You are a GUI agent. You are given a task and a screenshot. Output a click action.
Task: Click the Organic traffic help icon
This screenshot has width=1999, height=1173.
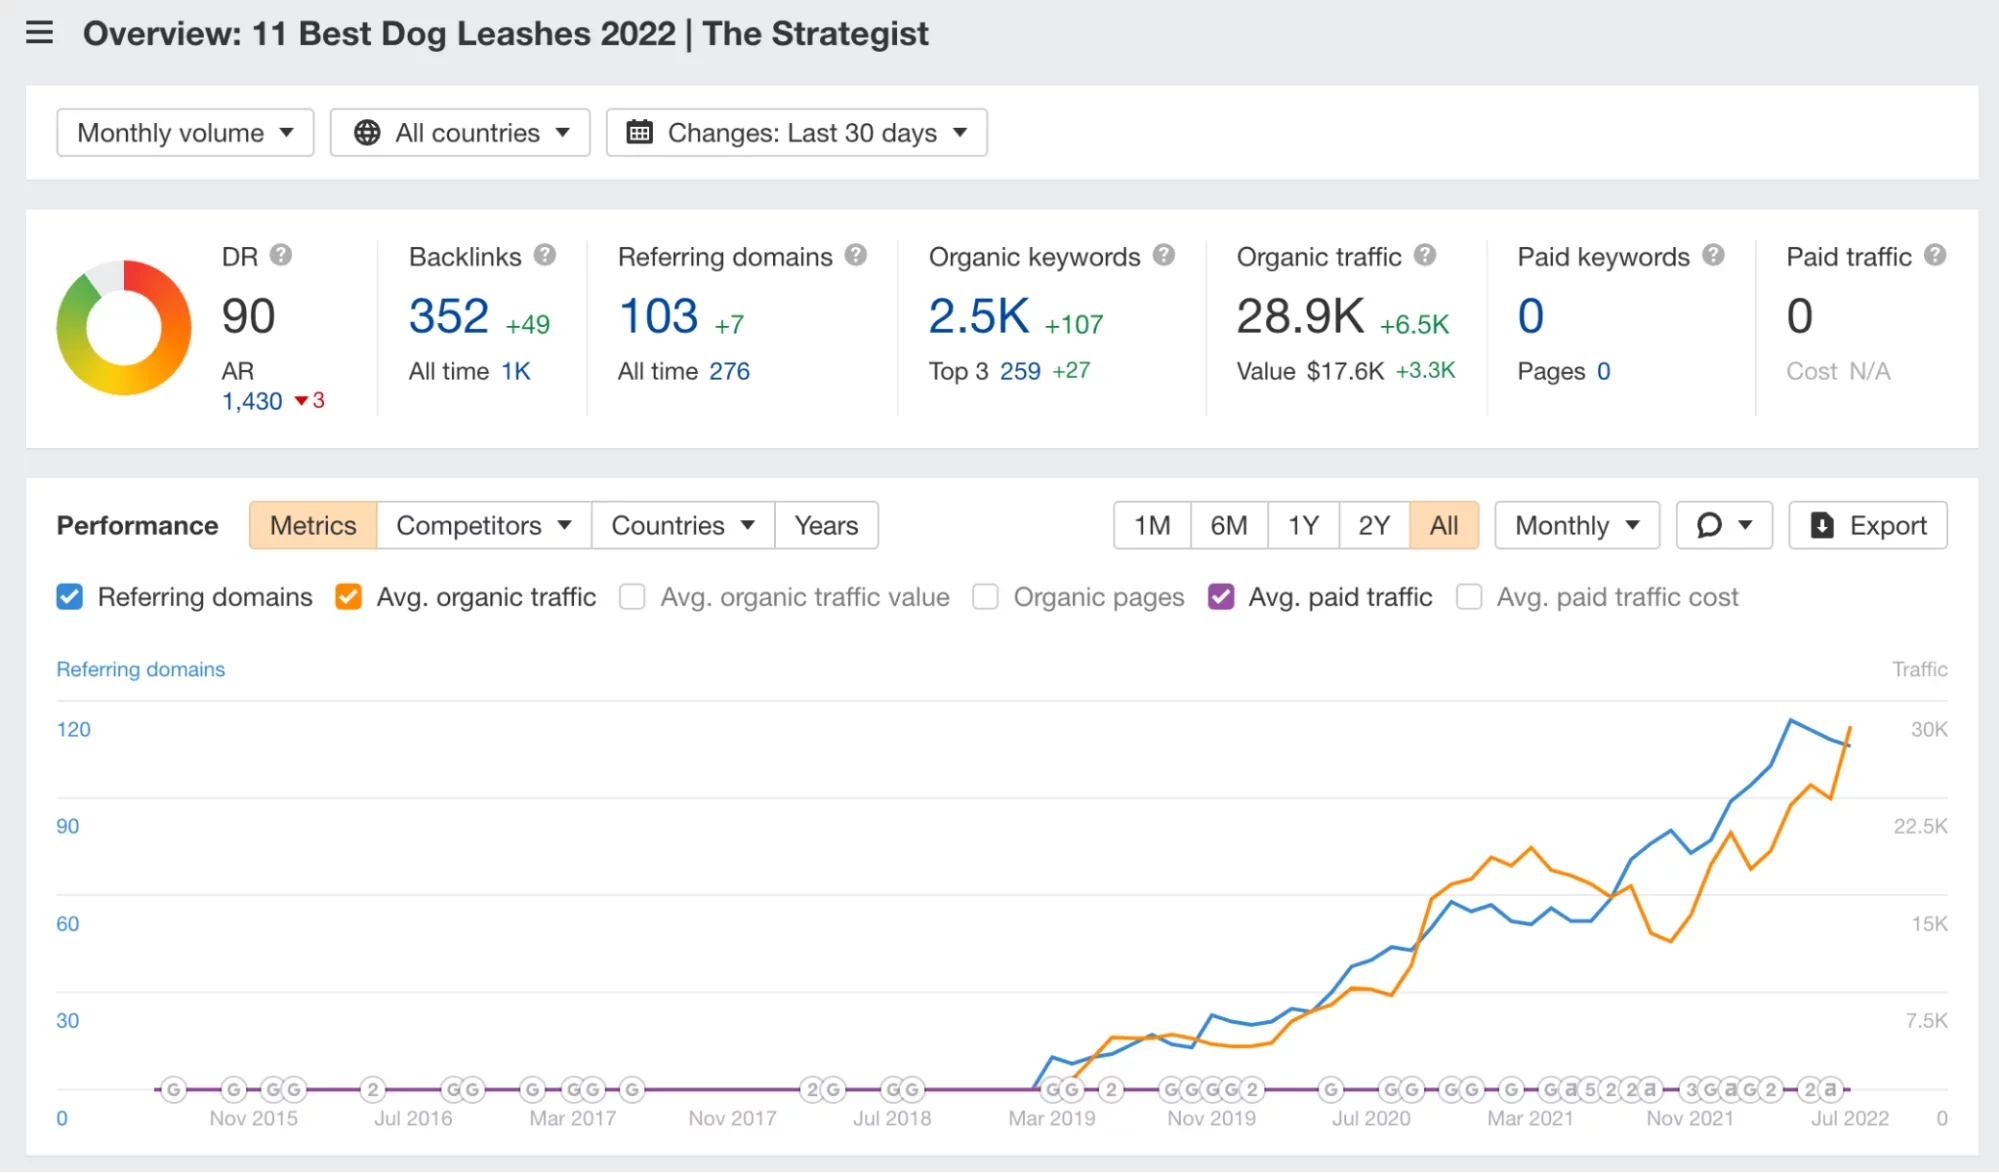tap(1425, 255)
